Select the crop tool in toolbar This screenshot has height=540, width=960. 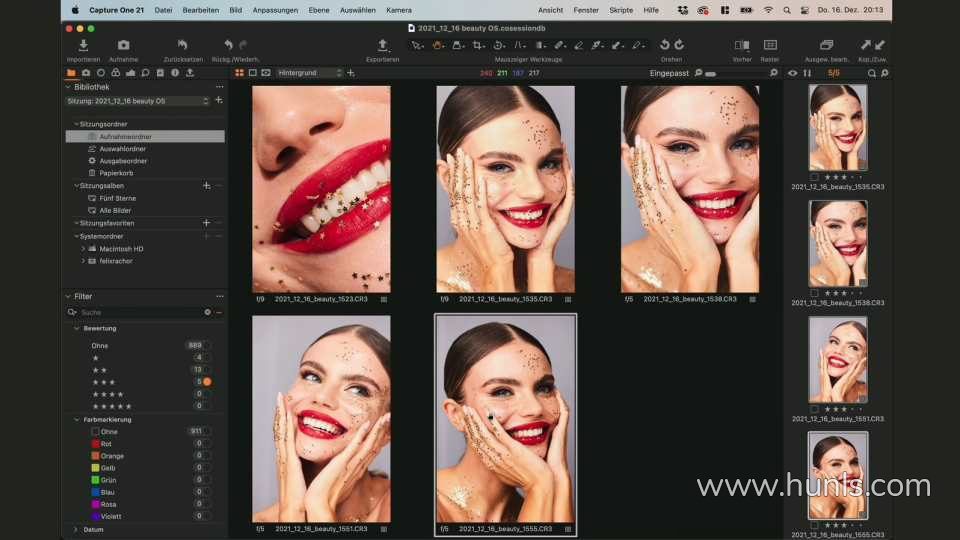tap(478, 45)
